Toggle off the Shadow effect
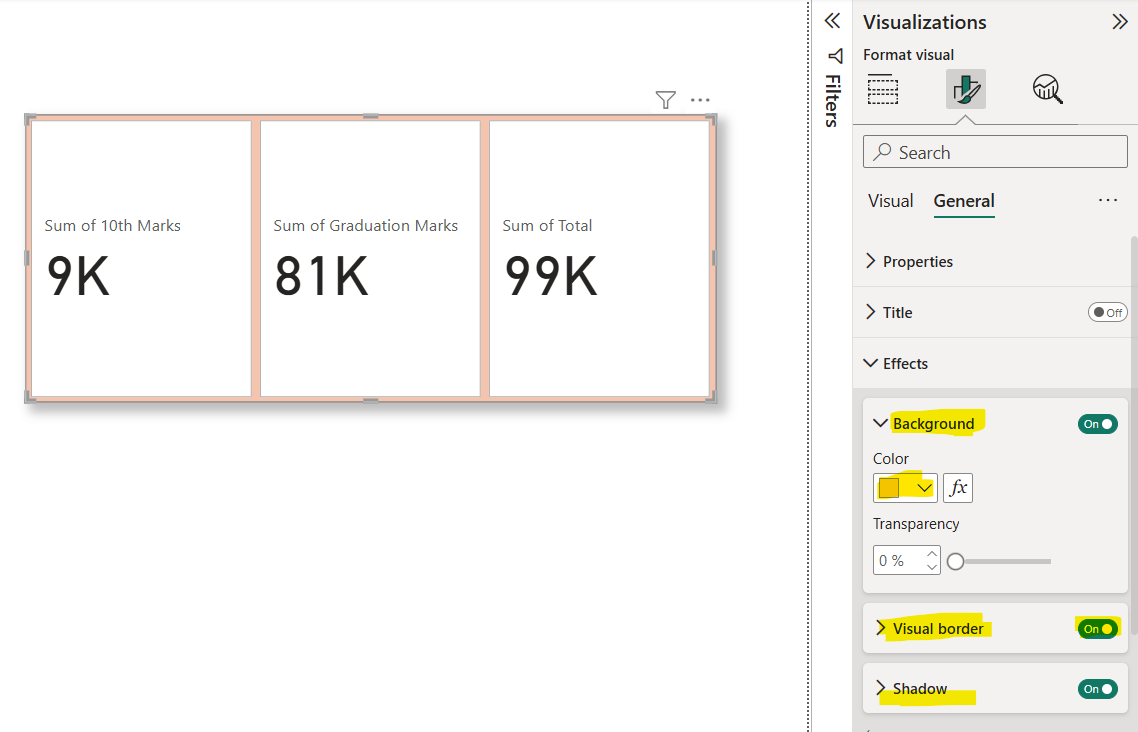 [1097, 688]
